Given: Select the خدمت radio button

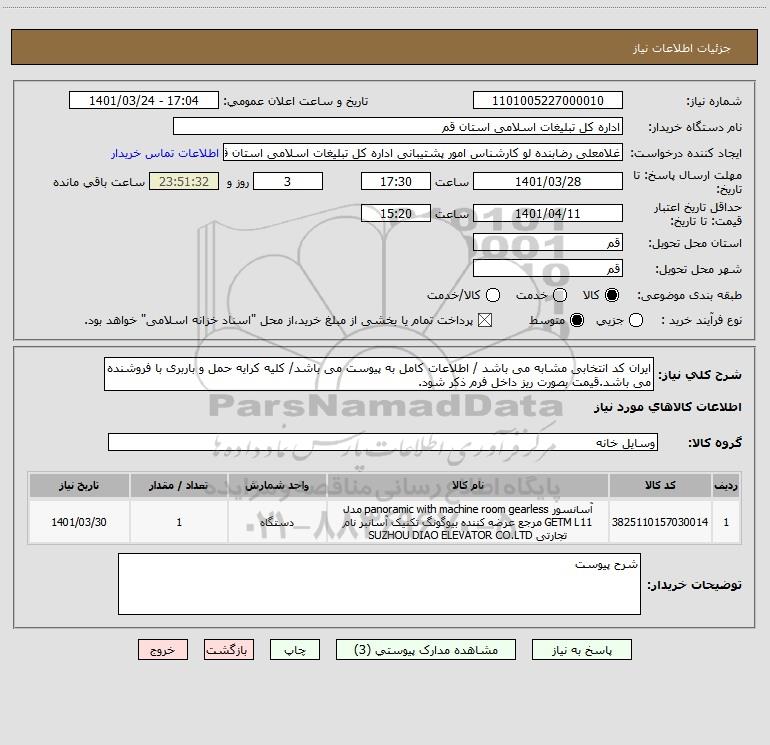Looking at the screenshot, I should pyautogui.click(x=560, y=295).
